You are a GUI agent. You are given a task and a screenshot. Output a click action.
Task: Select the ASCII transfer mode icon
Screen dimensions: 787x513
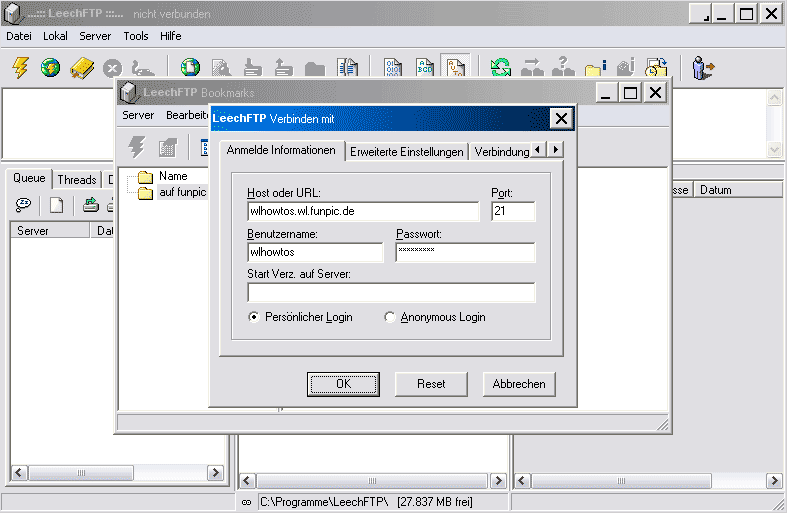[425, 67]
